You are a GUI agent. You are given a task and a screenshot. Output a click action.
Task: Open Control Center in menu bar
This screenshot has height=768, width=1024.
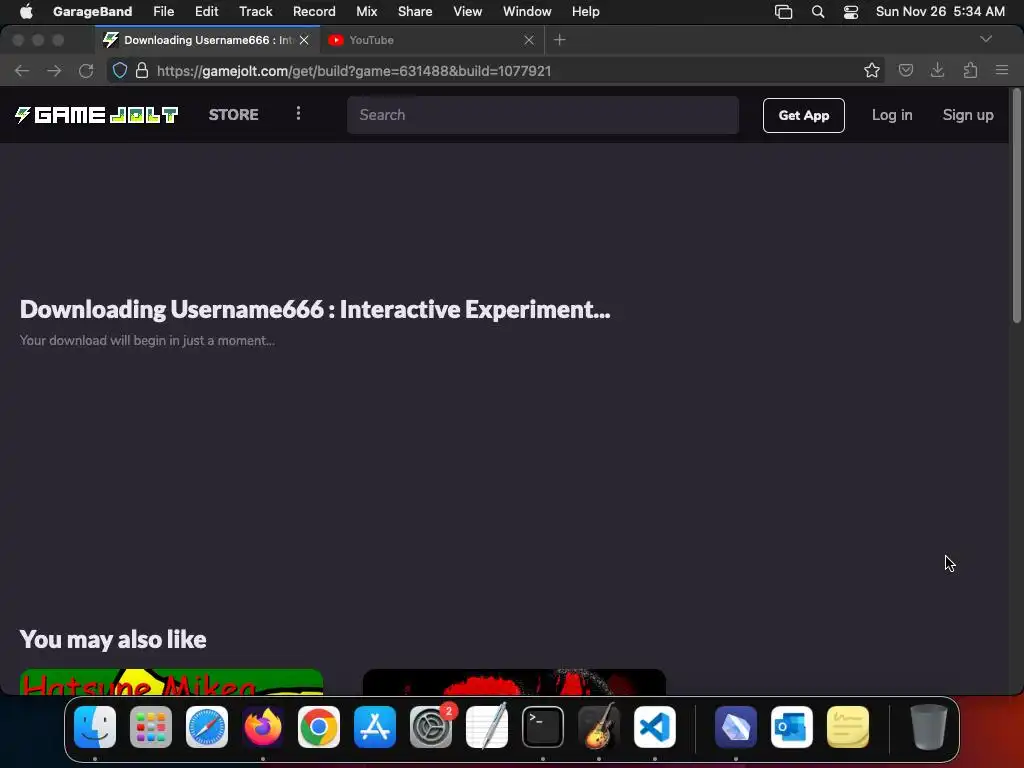click(850, 11)
